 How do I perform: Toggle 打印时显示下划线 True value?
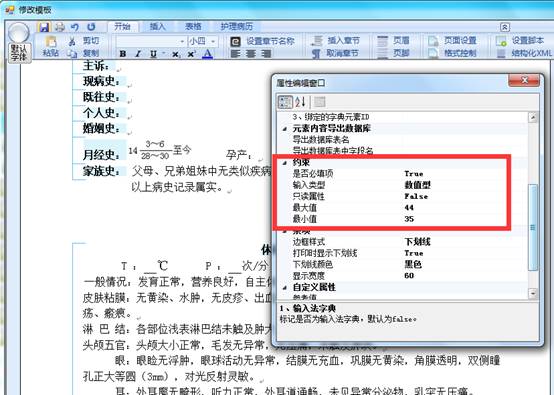[x=414, y=253]
